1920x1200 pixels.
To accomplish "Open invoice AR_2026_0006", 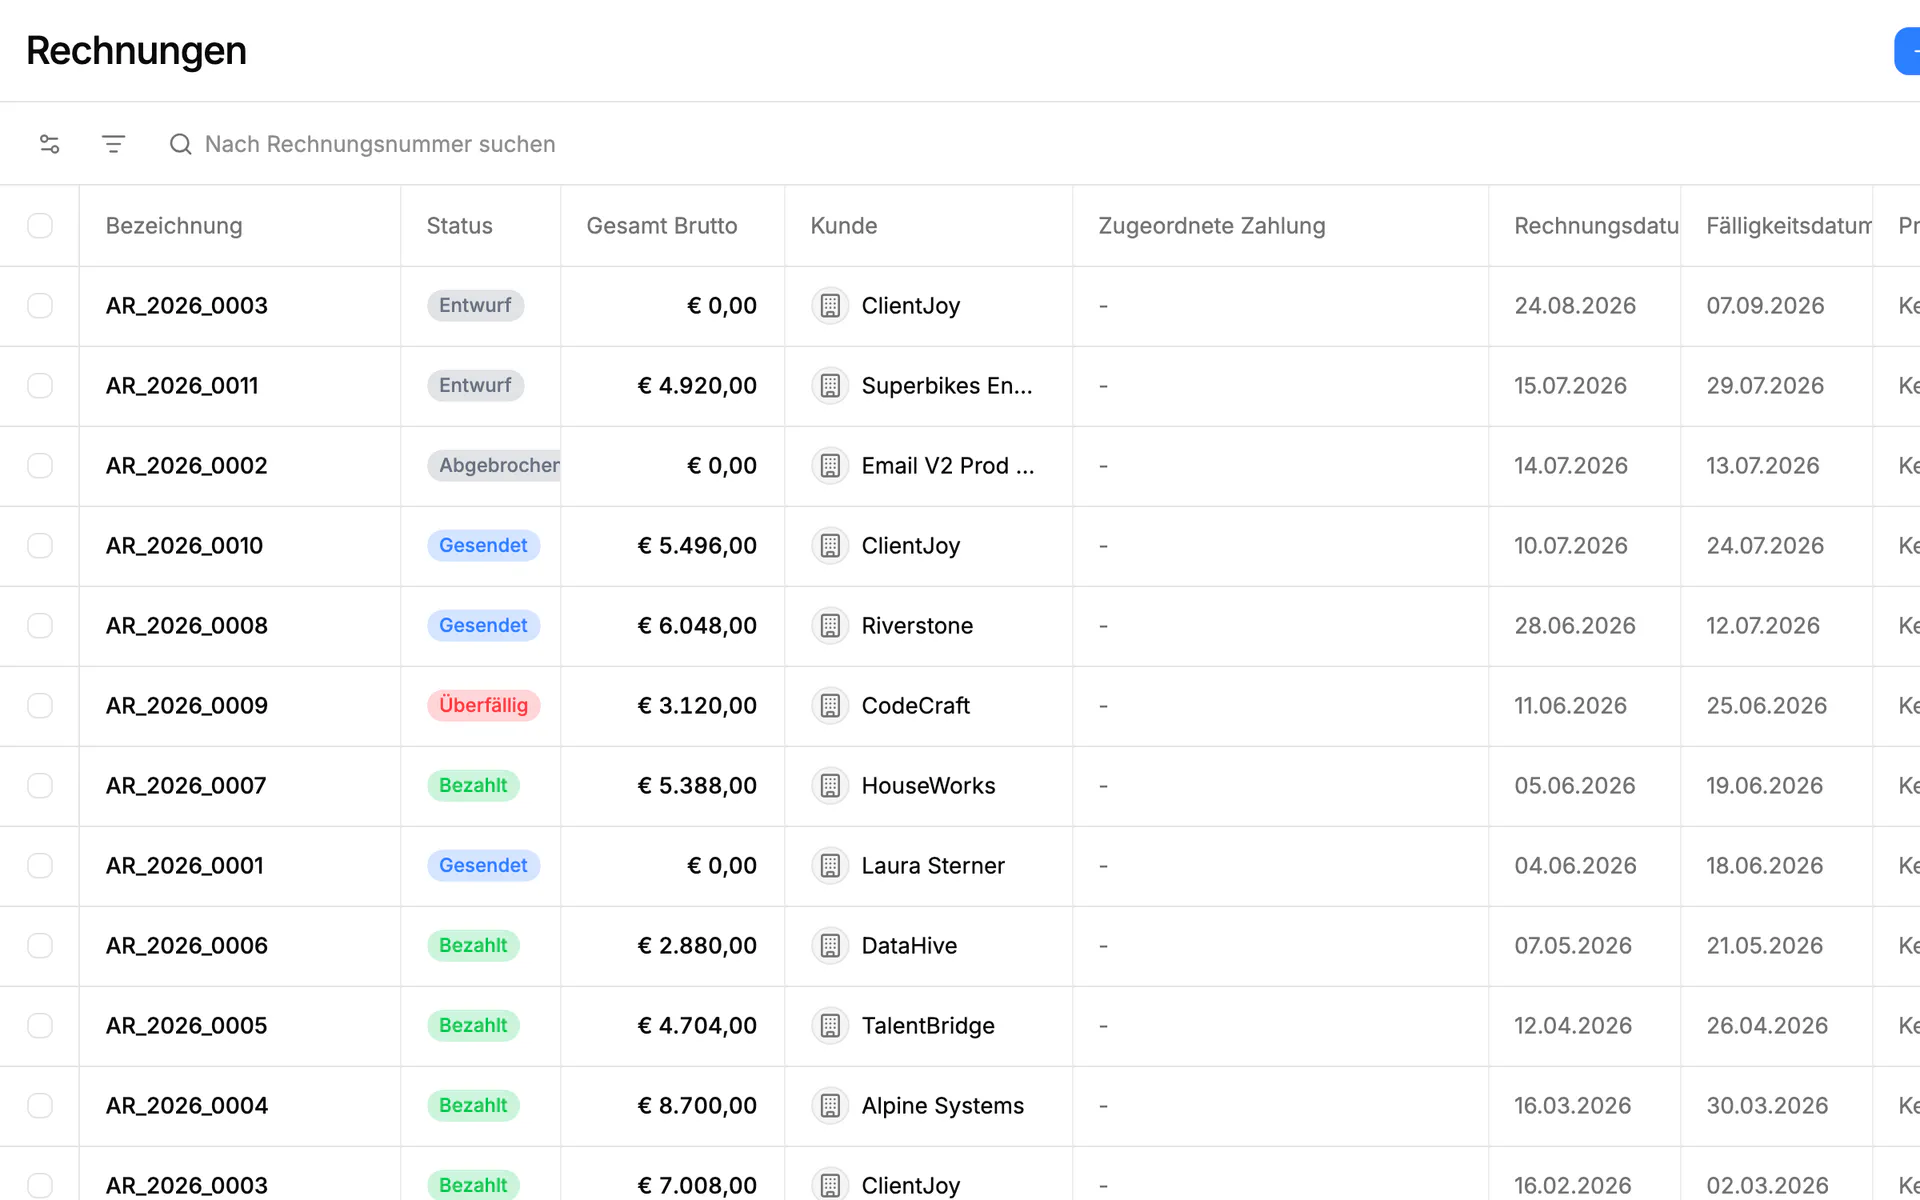I will tap(187, 946).
